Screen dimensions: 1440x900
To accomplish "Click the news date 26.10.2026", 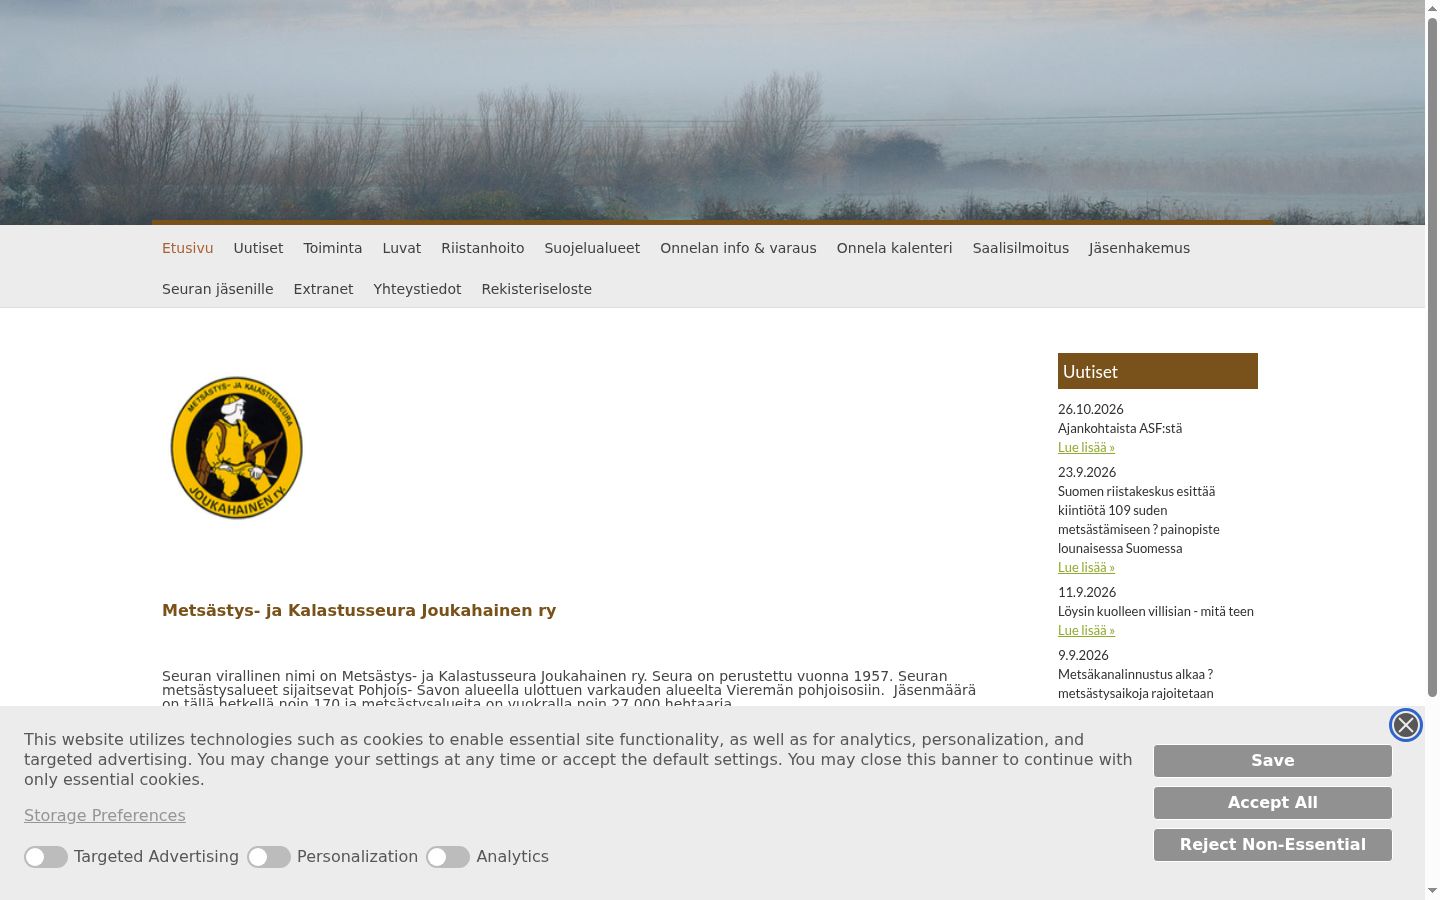I will (1091, 409).
